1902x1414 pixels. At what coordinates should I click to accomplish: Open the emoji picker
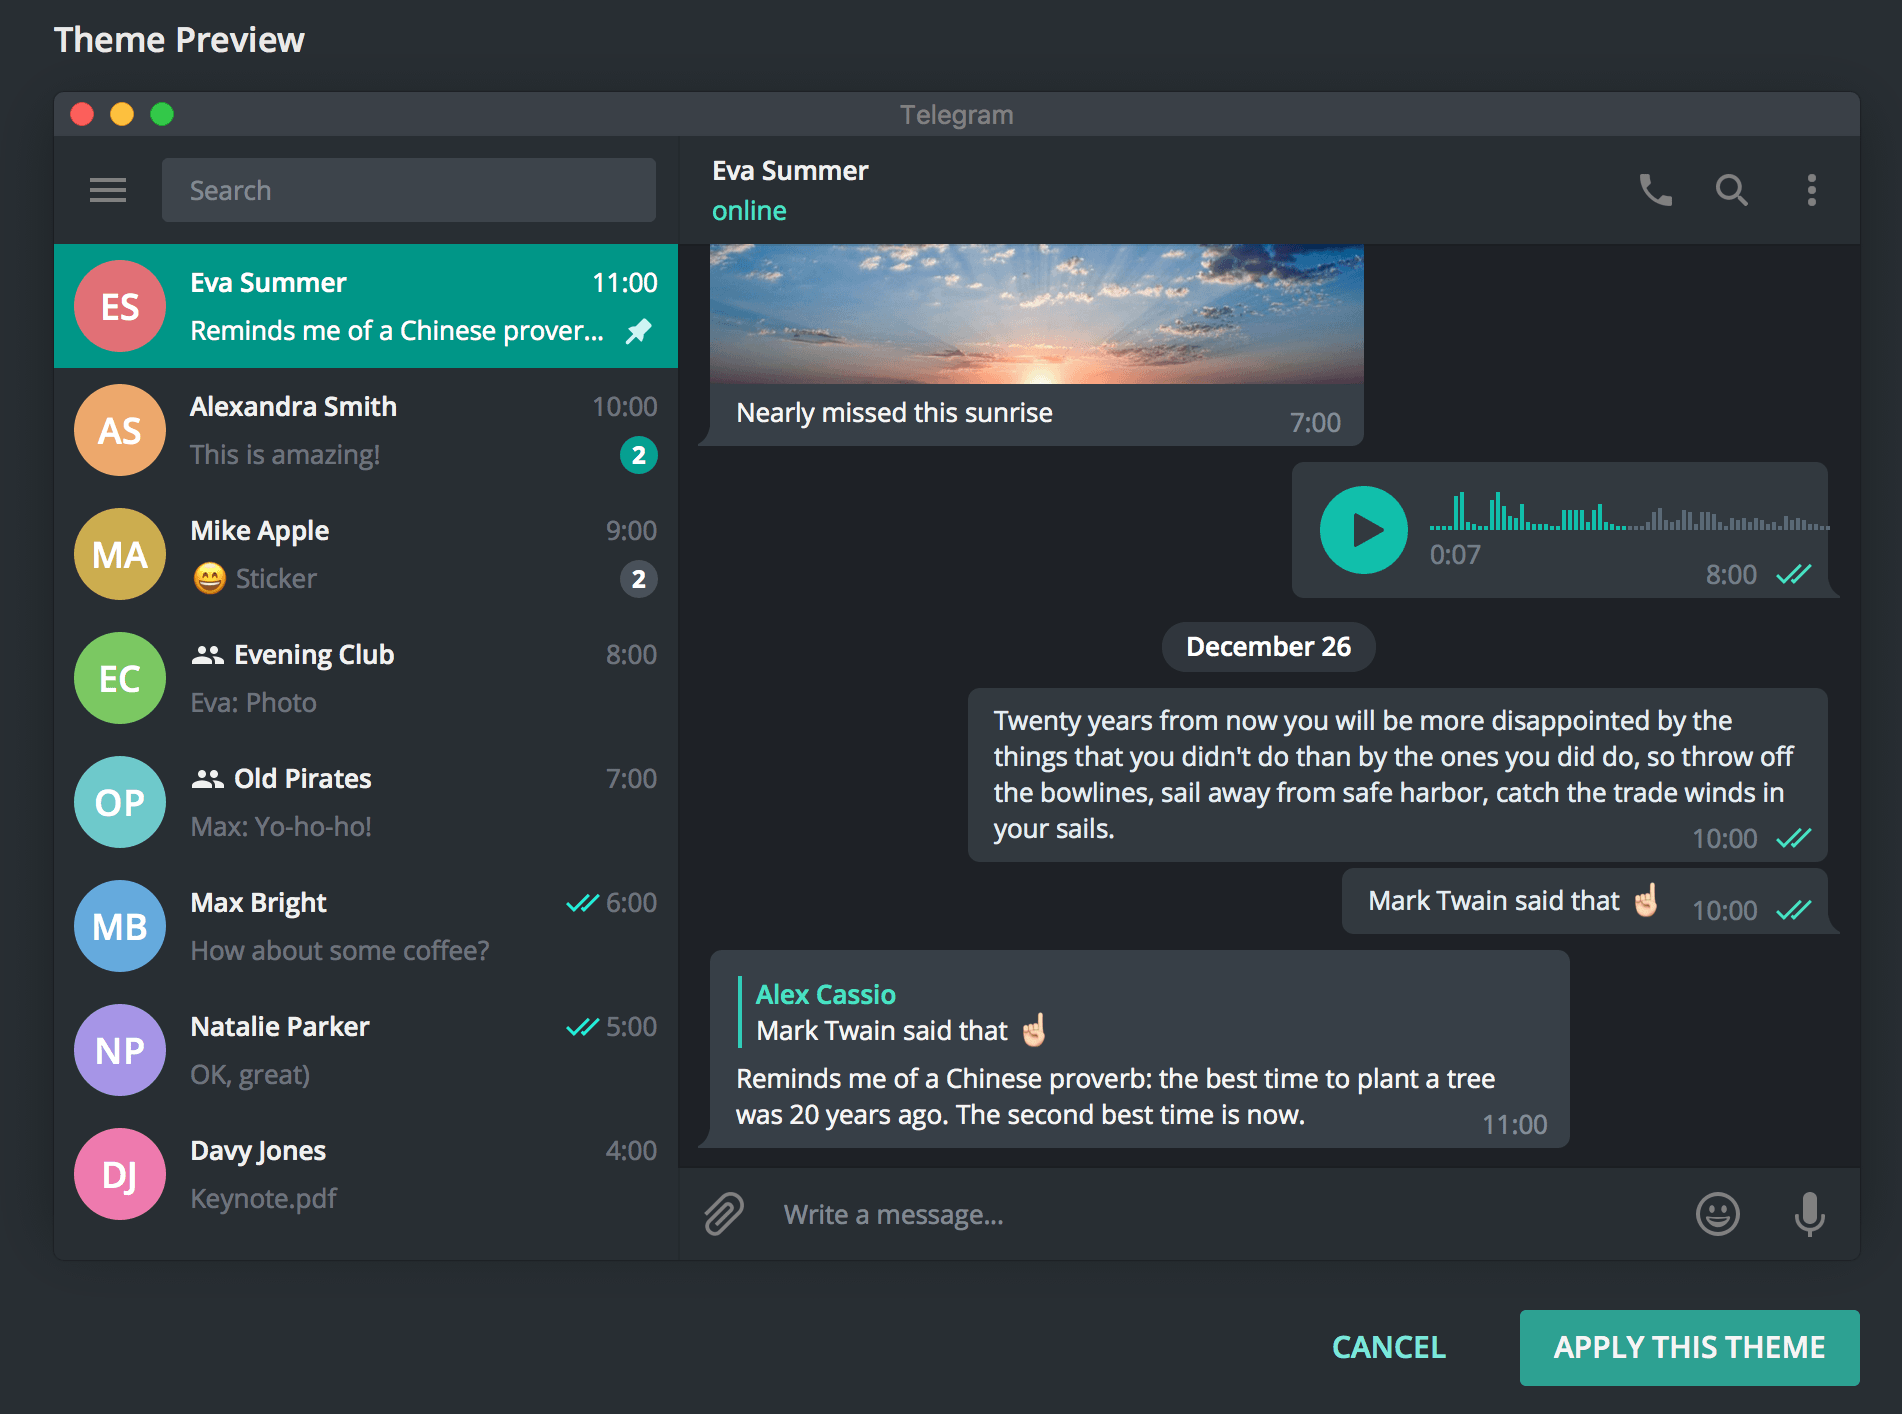(x=1718, y=1214)
